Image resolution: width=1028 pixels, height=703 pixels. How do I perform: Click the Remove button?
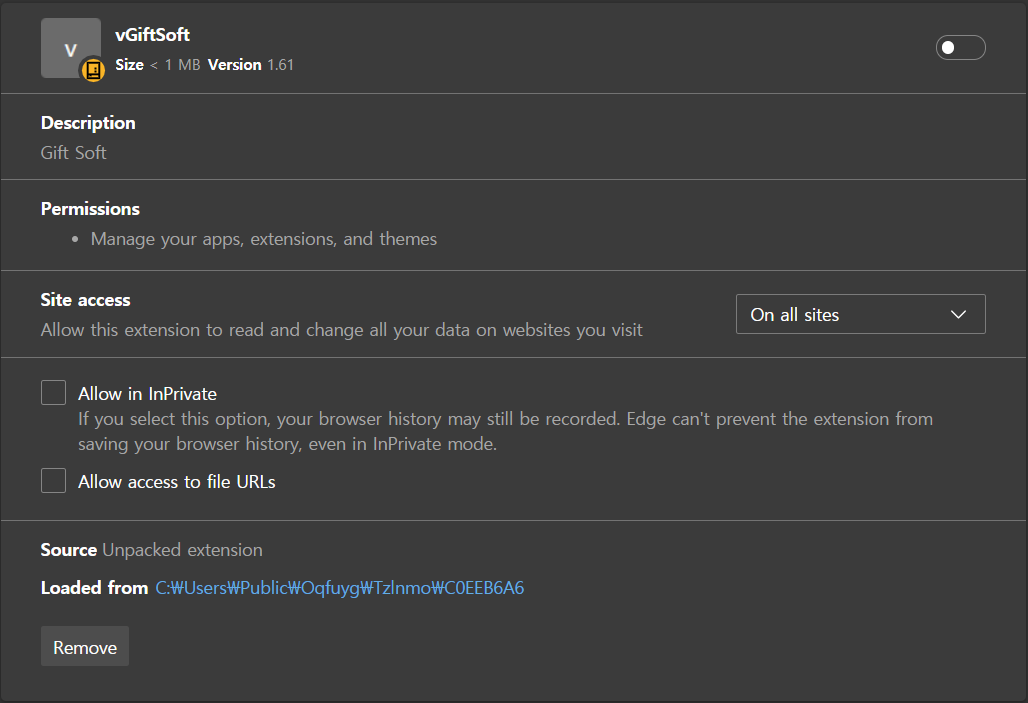(84, 646)
